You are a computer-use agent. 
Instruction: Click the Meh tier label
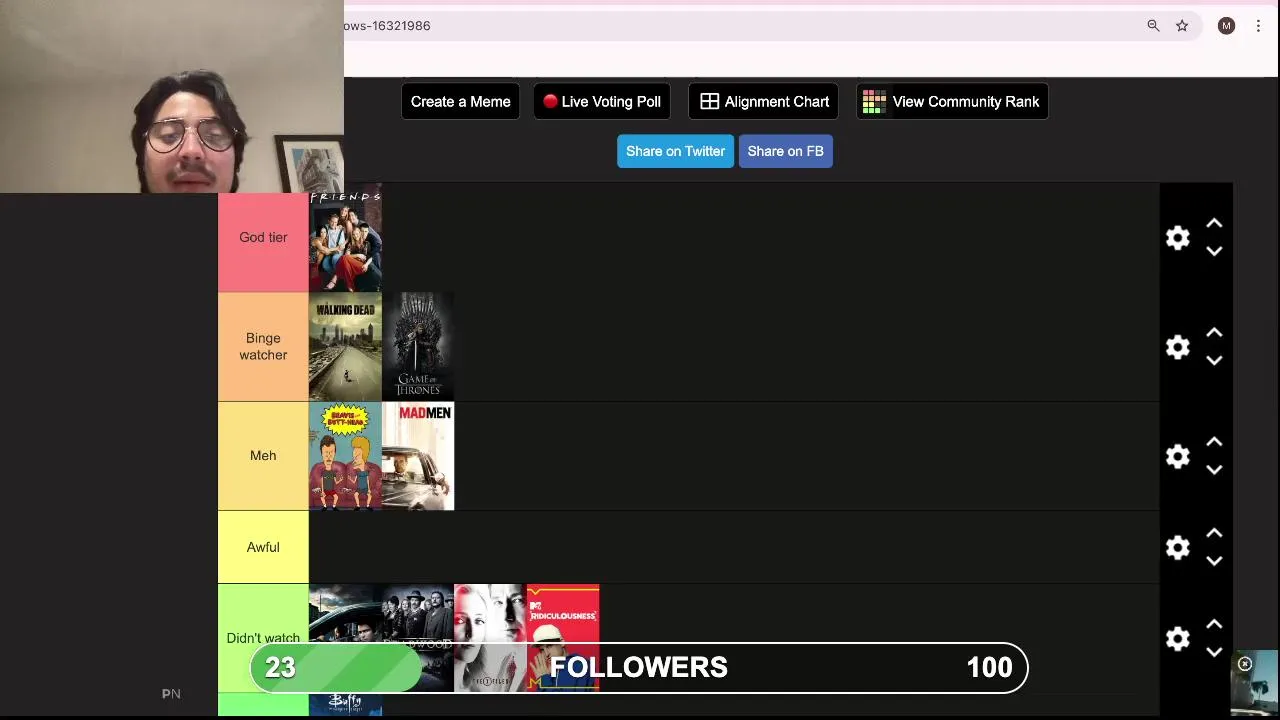(x=263, y=456)
